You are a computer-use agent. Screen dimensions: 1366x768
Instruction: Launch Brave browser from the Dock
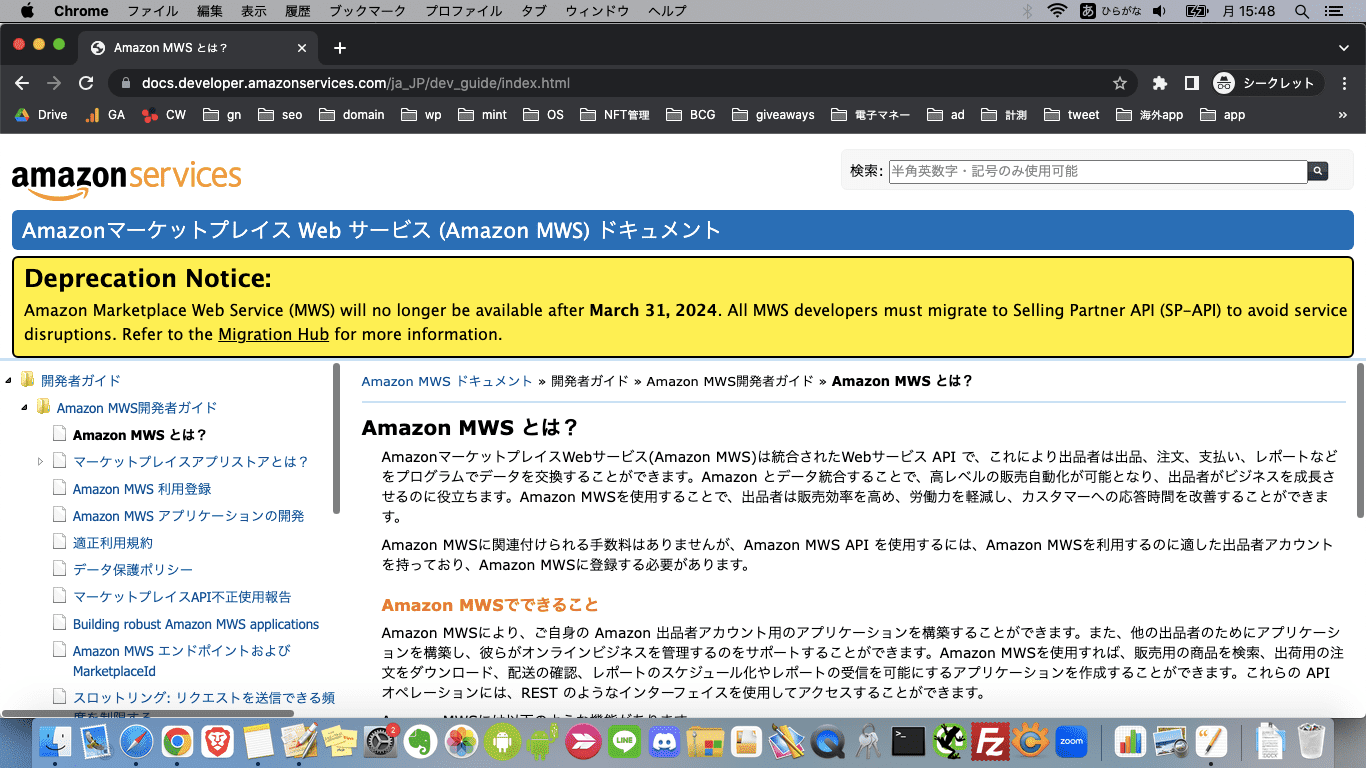pyautogui.click(x=217, y=742)
